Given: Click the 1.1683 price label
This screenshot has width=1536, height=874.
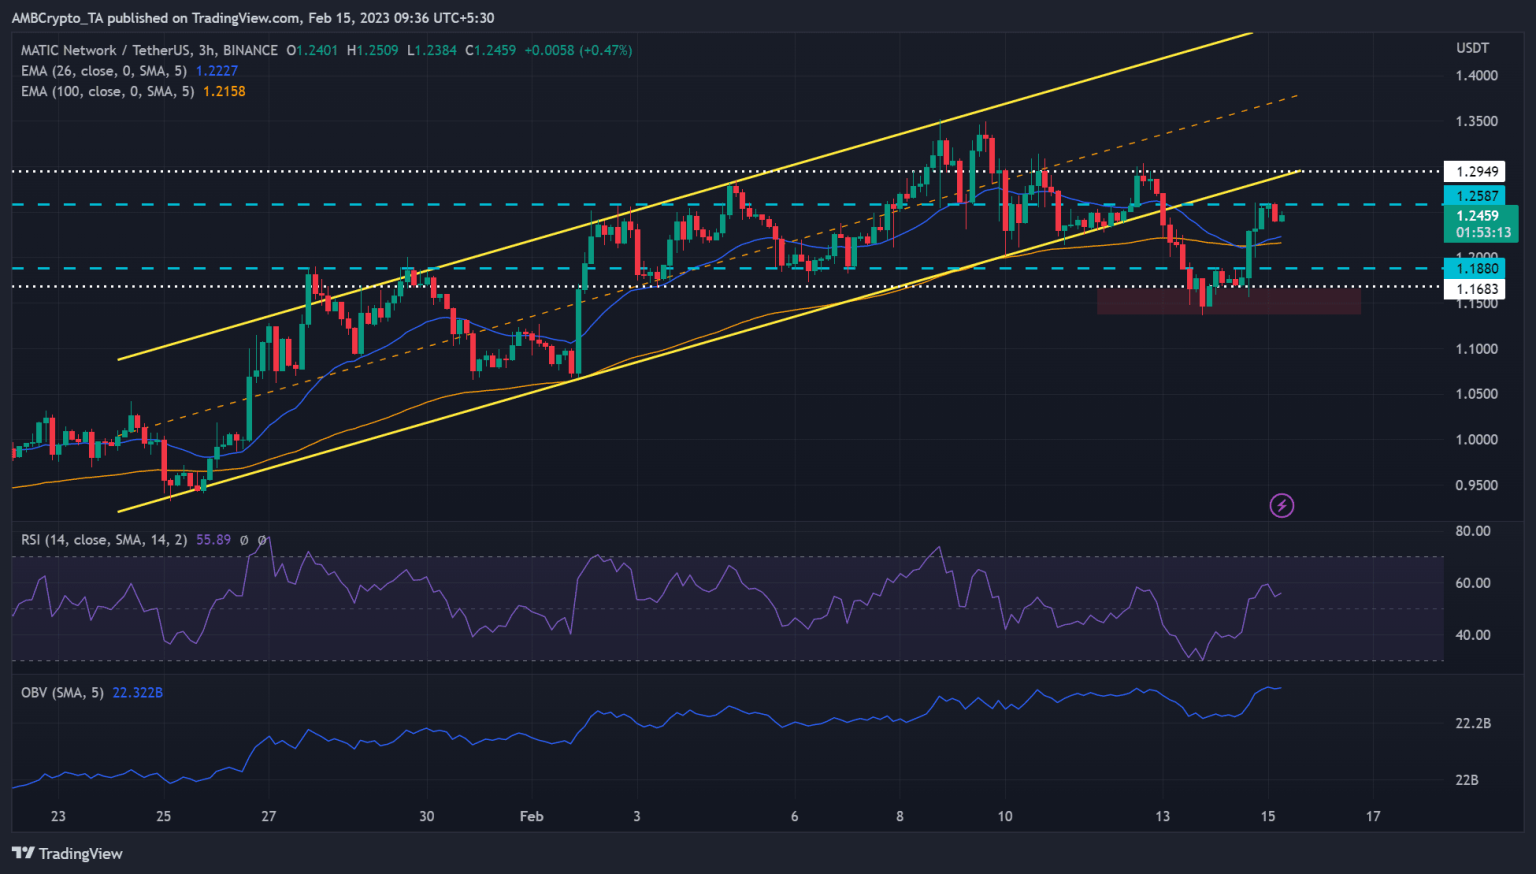Looking at the screenshot, I should (x=1476, y=289).
